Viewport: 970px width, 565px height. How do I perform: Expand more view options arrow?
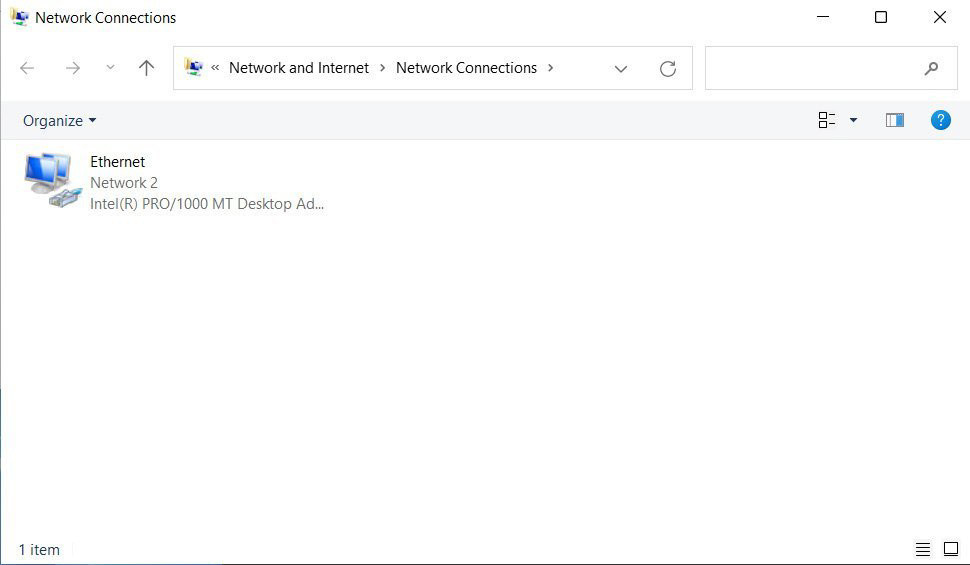(x=853, y=120)
